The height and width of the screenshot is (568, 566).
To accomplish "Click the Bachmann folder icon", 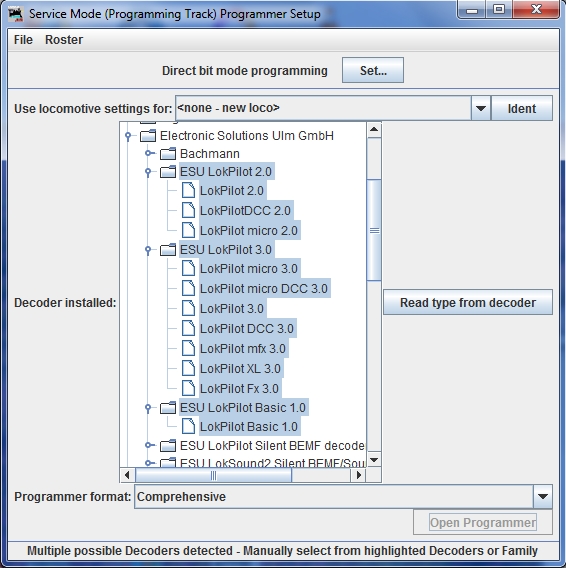I will pyautogui.click(x=168, y=154).
